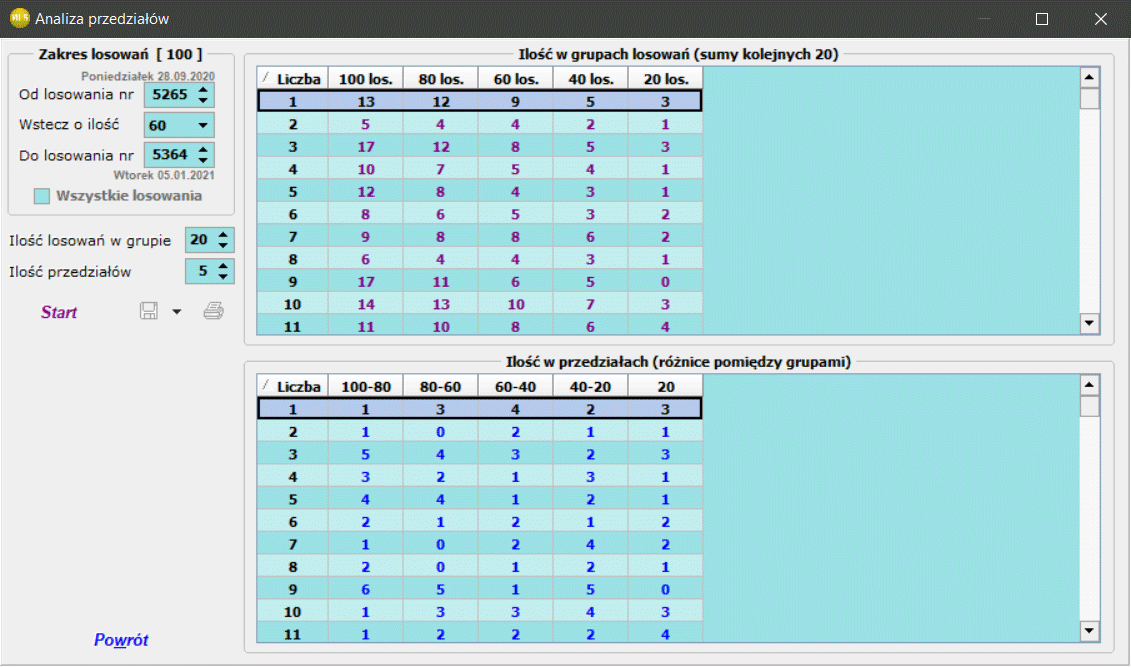Decrease the Od losowania nr value
Viewport: 1131px width, 667px height.
point(203,100)
